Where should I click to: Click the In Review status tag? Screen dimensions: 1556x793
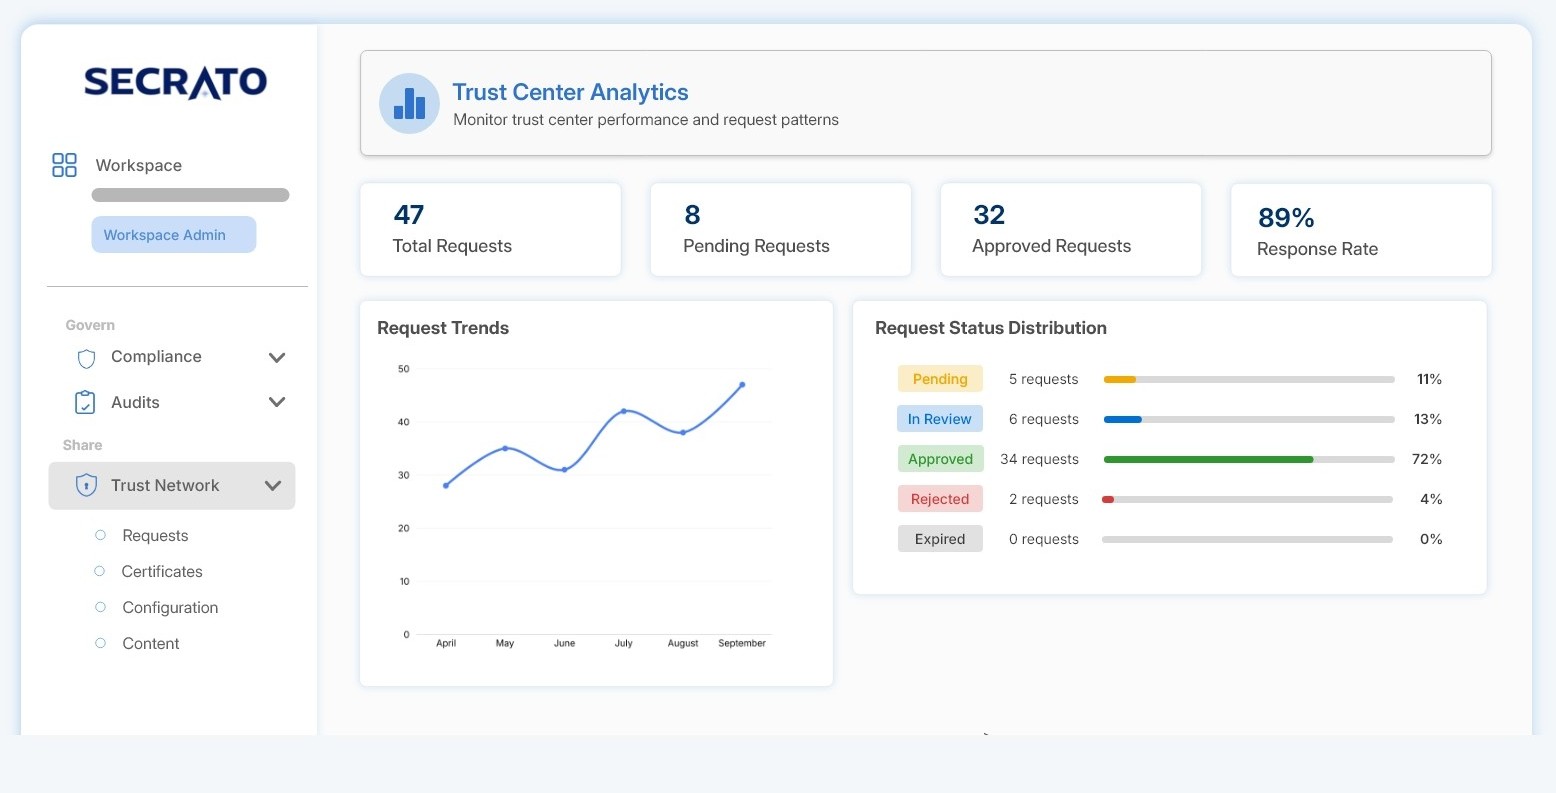coord(940,419)
